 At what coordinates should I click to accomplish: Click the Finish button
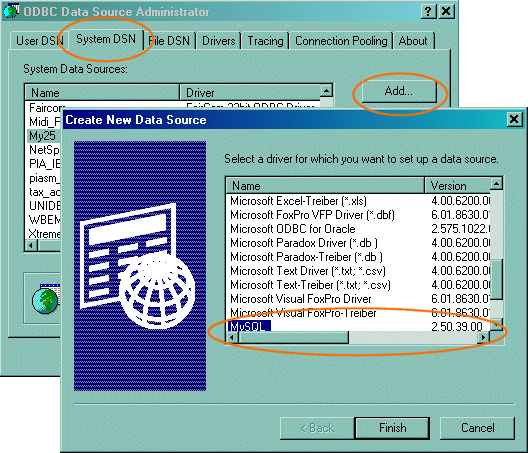392,428
